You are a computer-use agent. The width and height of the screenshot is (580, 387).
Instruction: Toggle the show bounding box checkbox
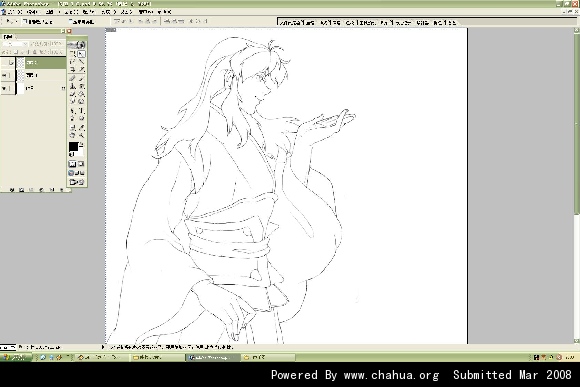tap(70, 21)
